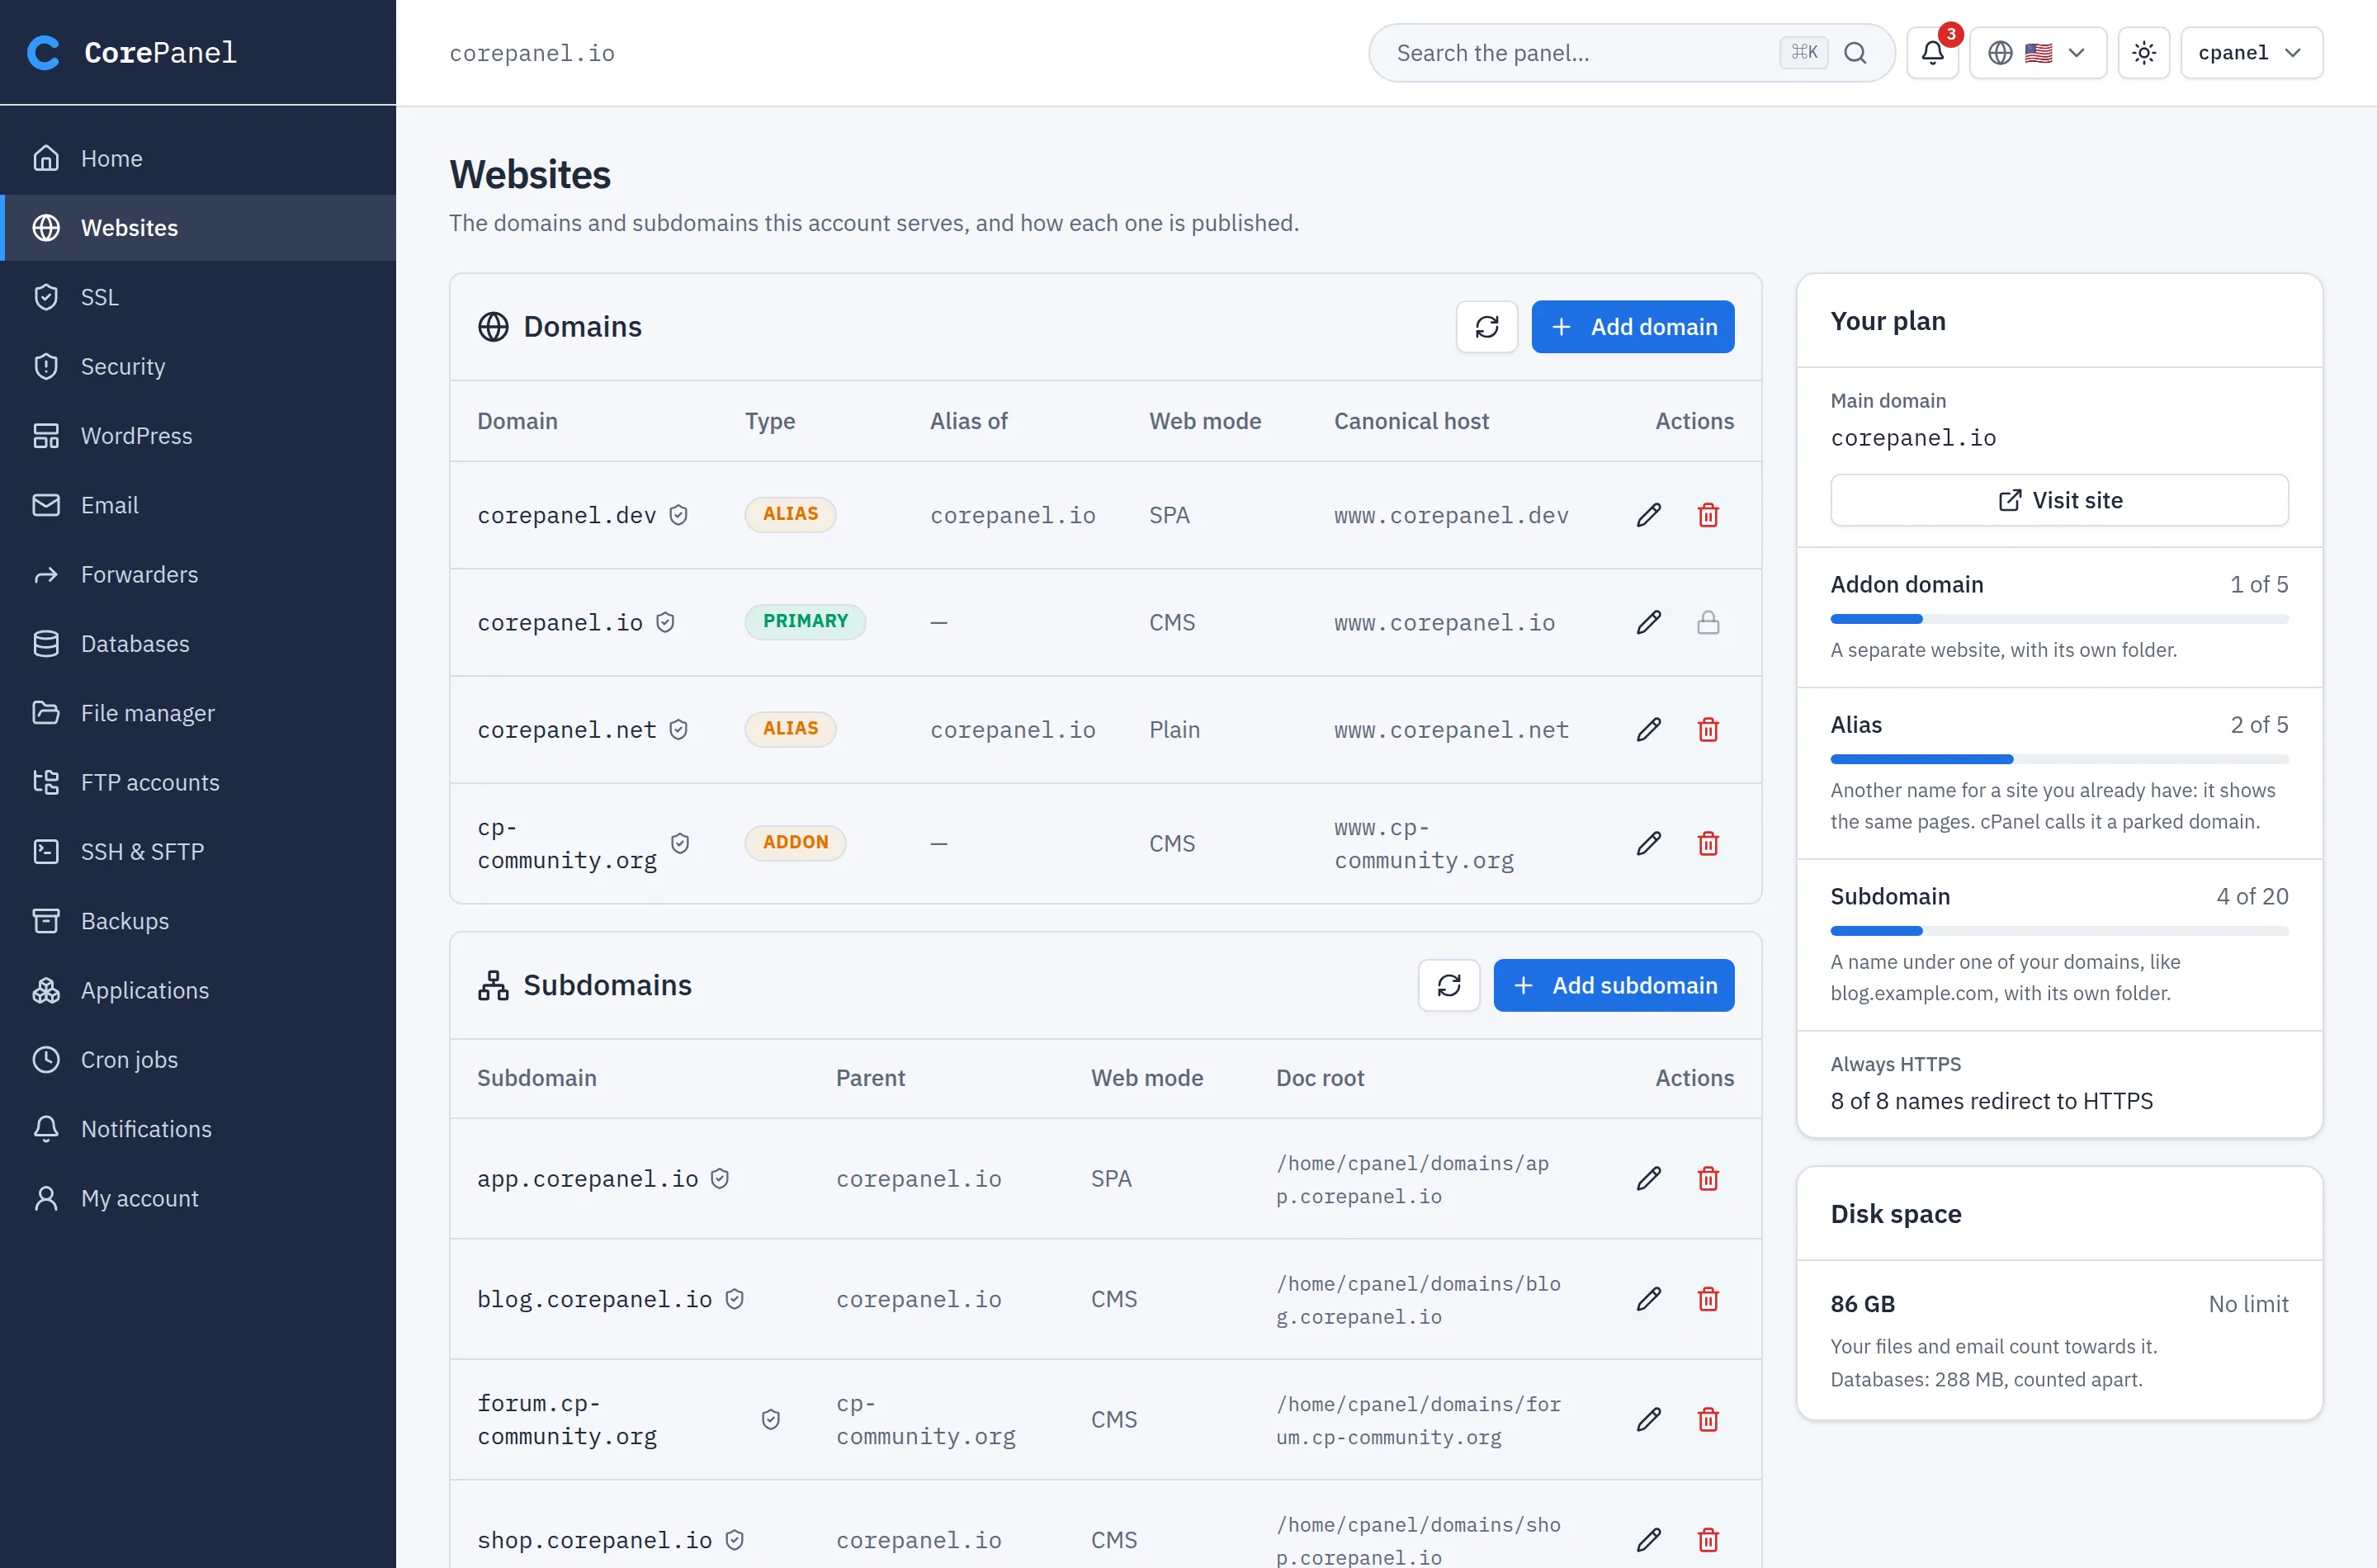Toggle the light/dark theme
The width and height of the screenshot is (2377, 1568).
2143,53
